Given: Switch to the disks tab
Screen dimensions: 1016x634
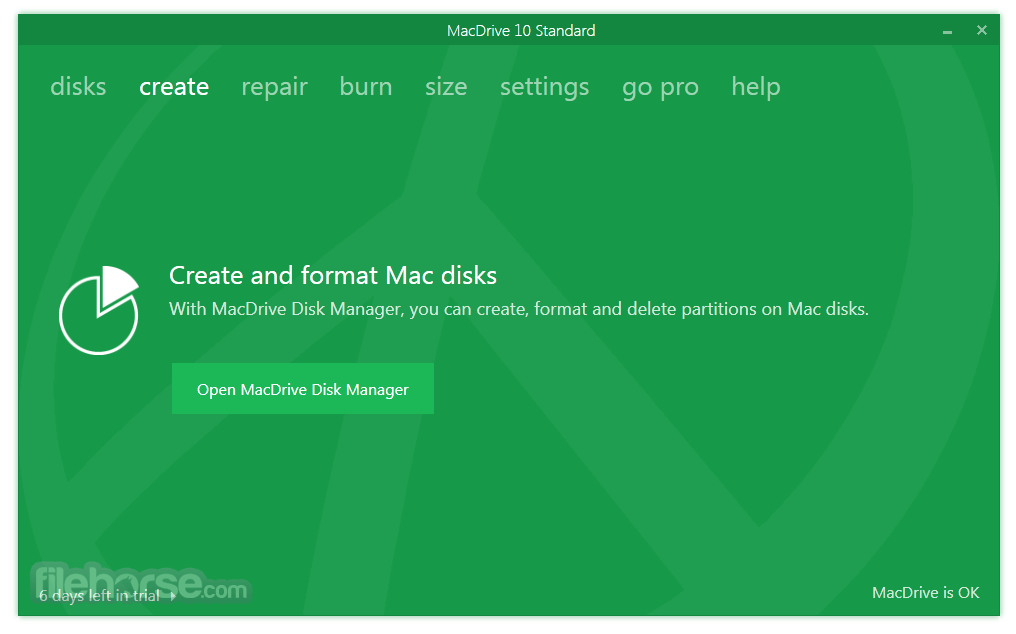Looking at the screenshot, I should click(x=78, y=86).
